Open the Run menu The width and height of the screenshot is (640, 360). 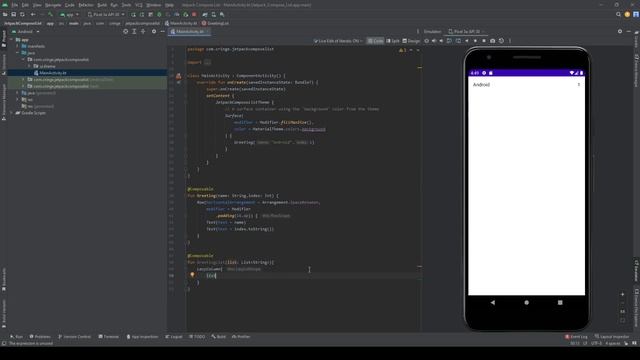pos(114,5)
